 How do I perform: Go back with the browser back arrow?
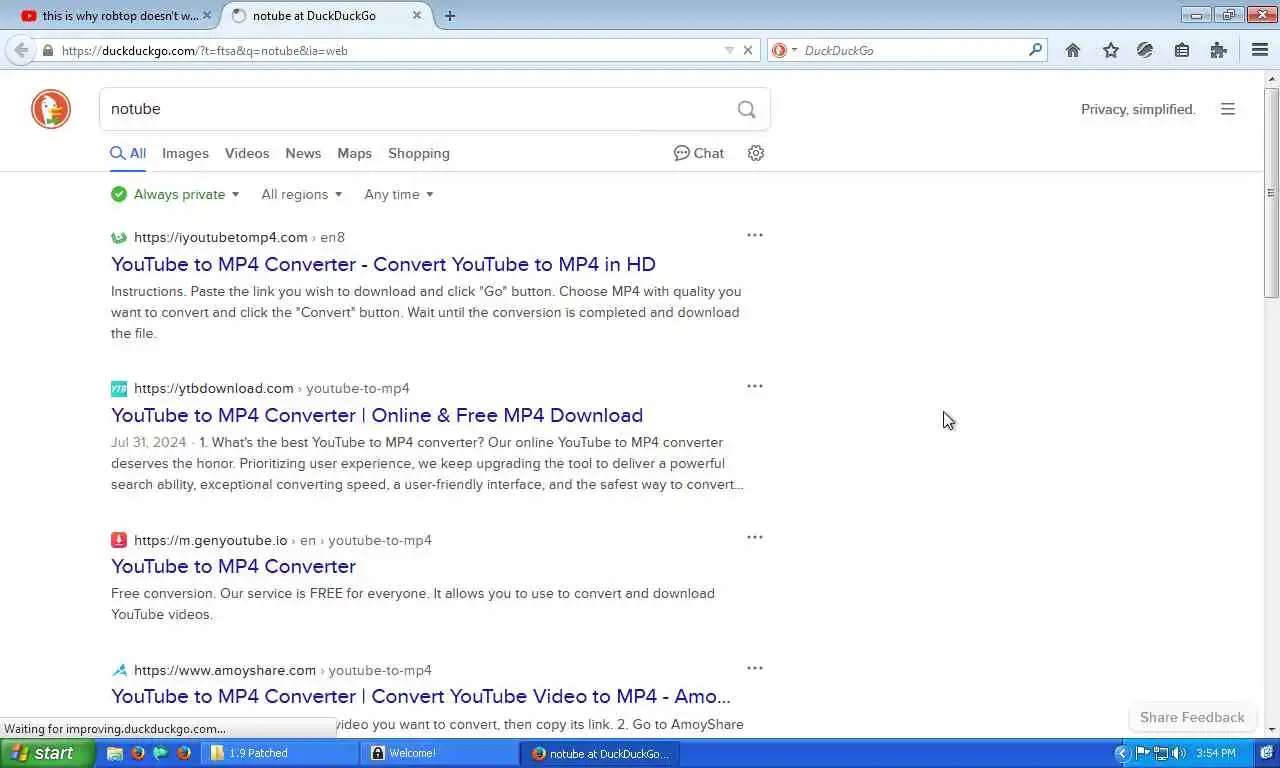[21, 50]
